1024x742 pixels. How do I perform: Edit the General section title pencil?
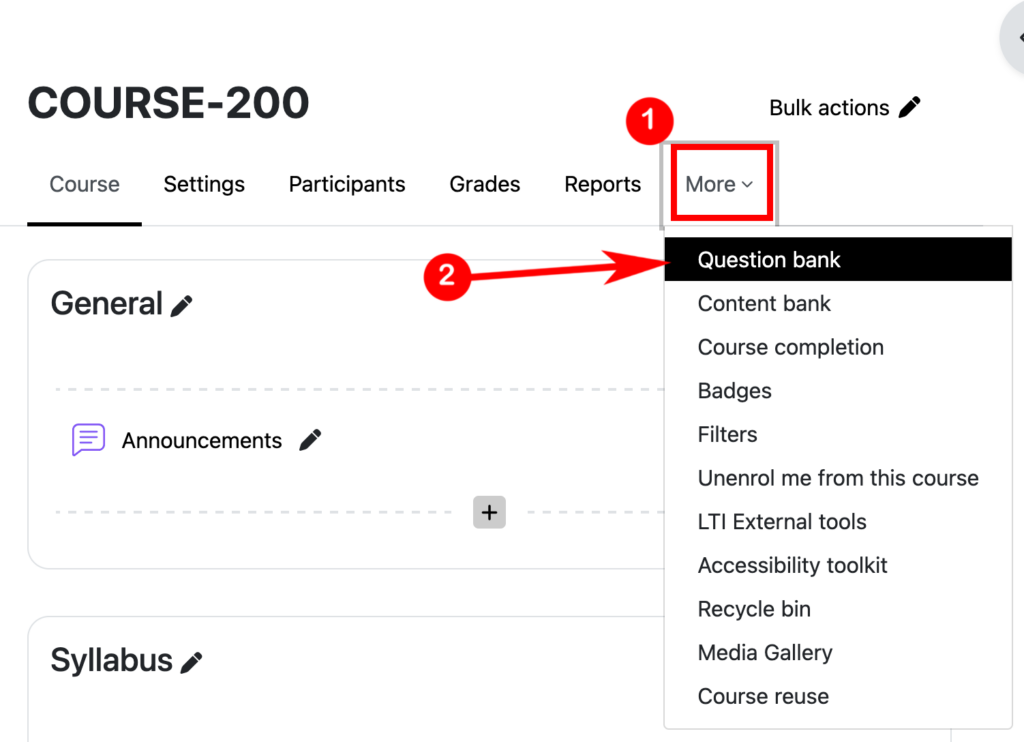181,306
